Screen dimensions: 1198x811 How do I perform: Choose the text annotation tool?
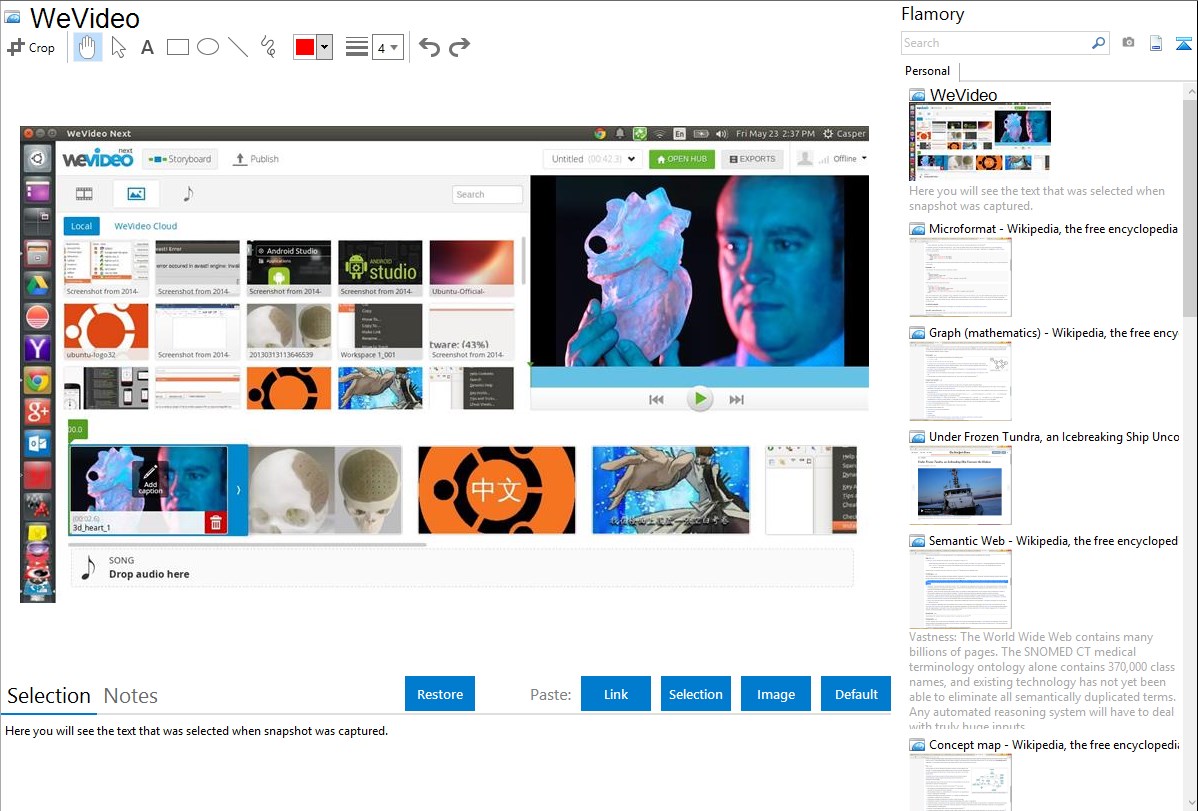147,47
